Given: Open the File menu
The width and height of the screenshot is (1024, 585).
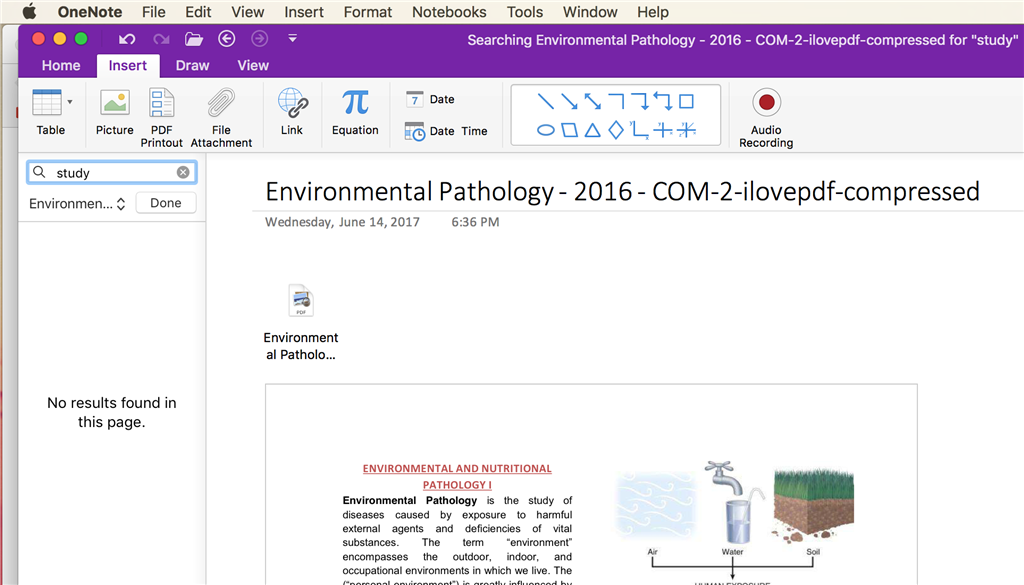Looking at the screenshot, I should 153,12.
